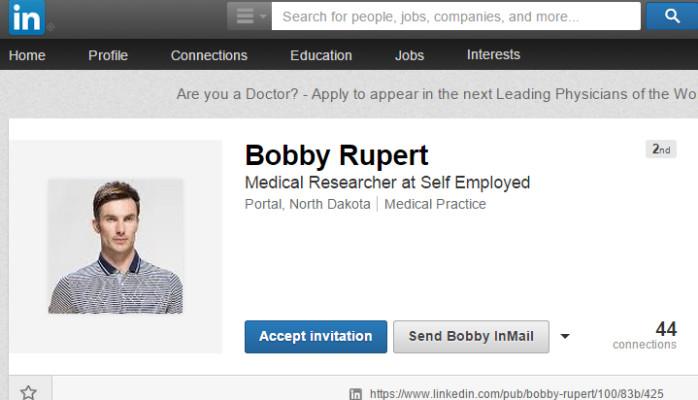The height and width of the screenshot is (400, 698).
Task: Click the LinkedIn logo icon
Action: [27, 18]
